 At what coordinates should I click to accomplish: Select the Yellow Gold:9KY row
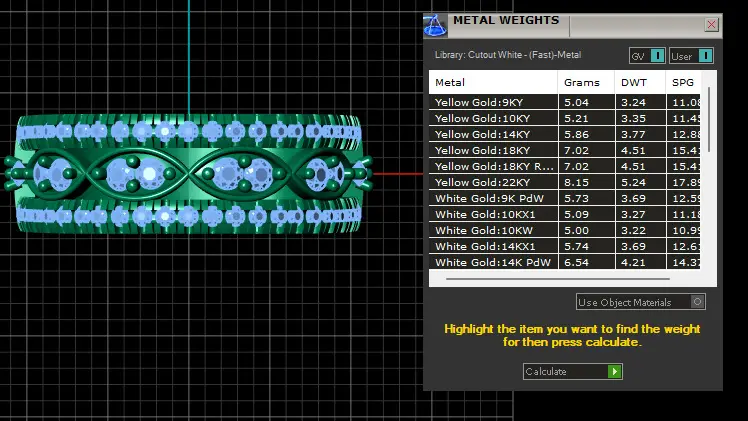564,103
